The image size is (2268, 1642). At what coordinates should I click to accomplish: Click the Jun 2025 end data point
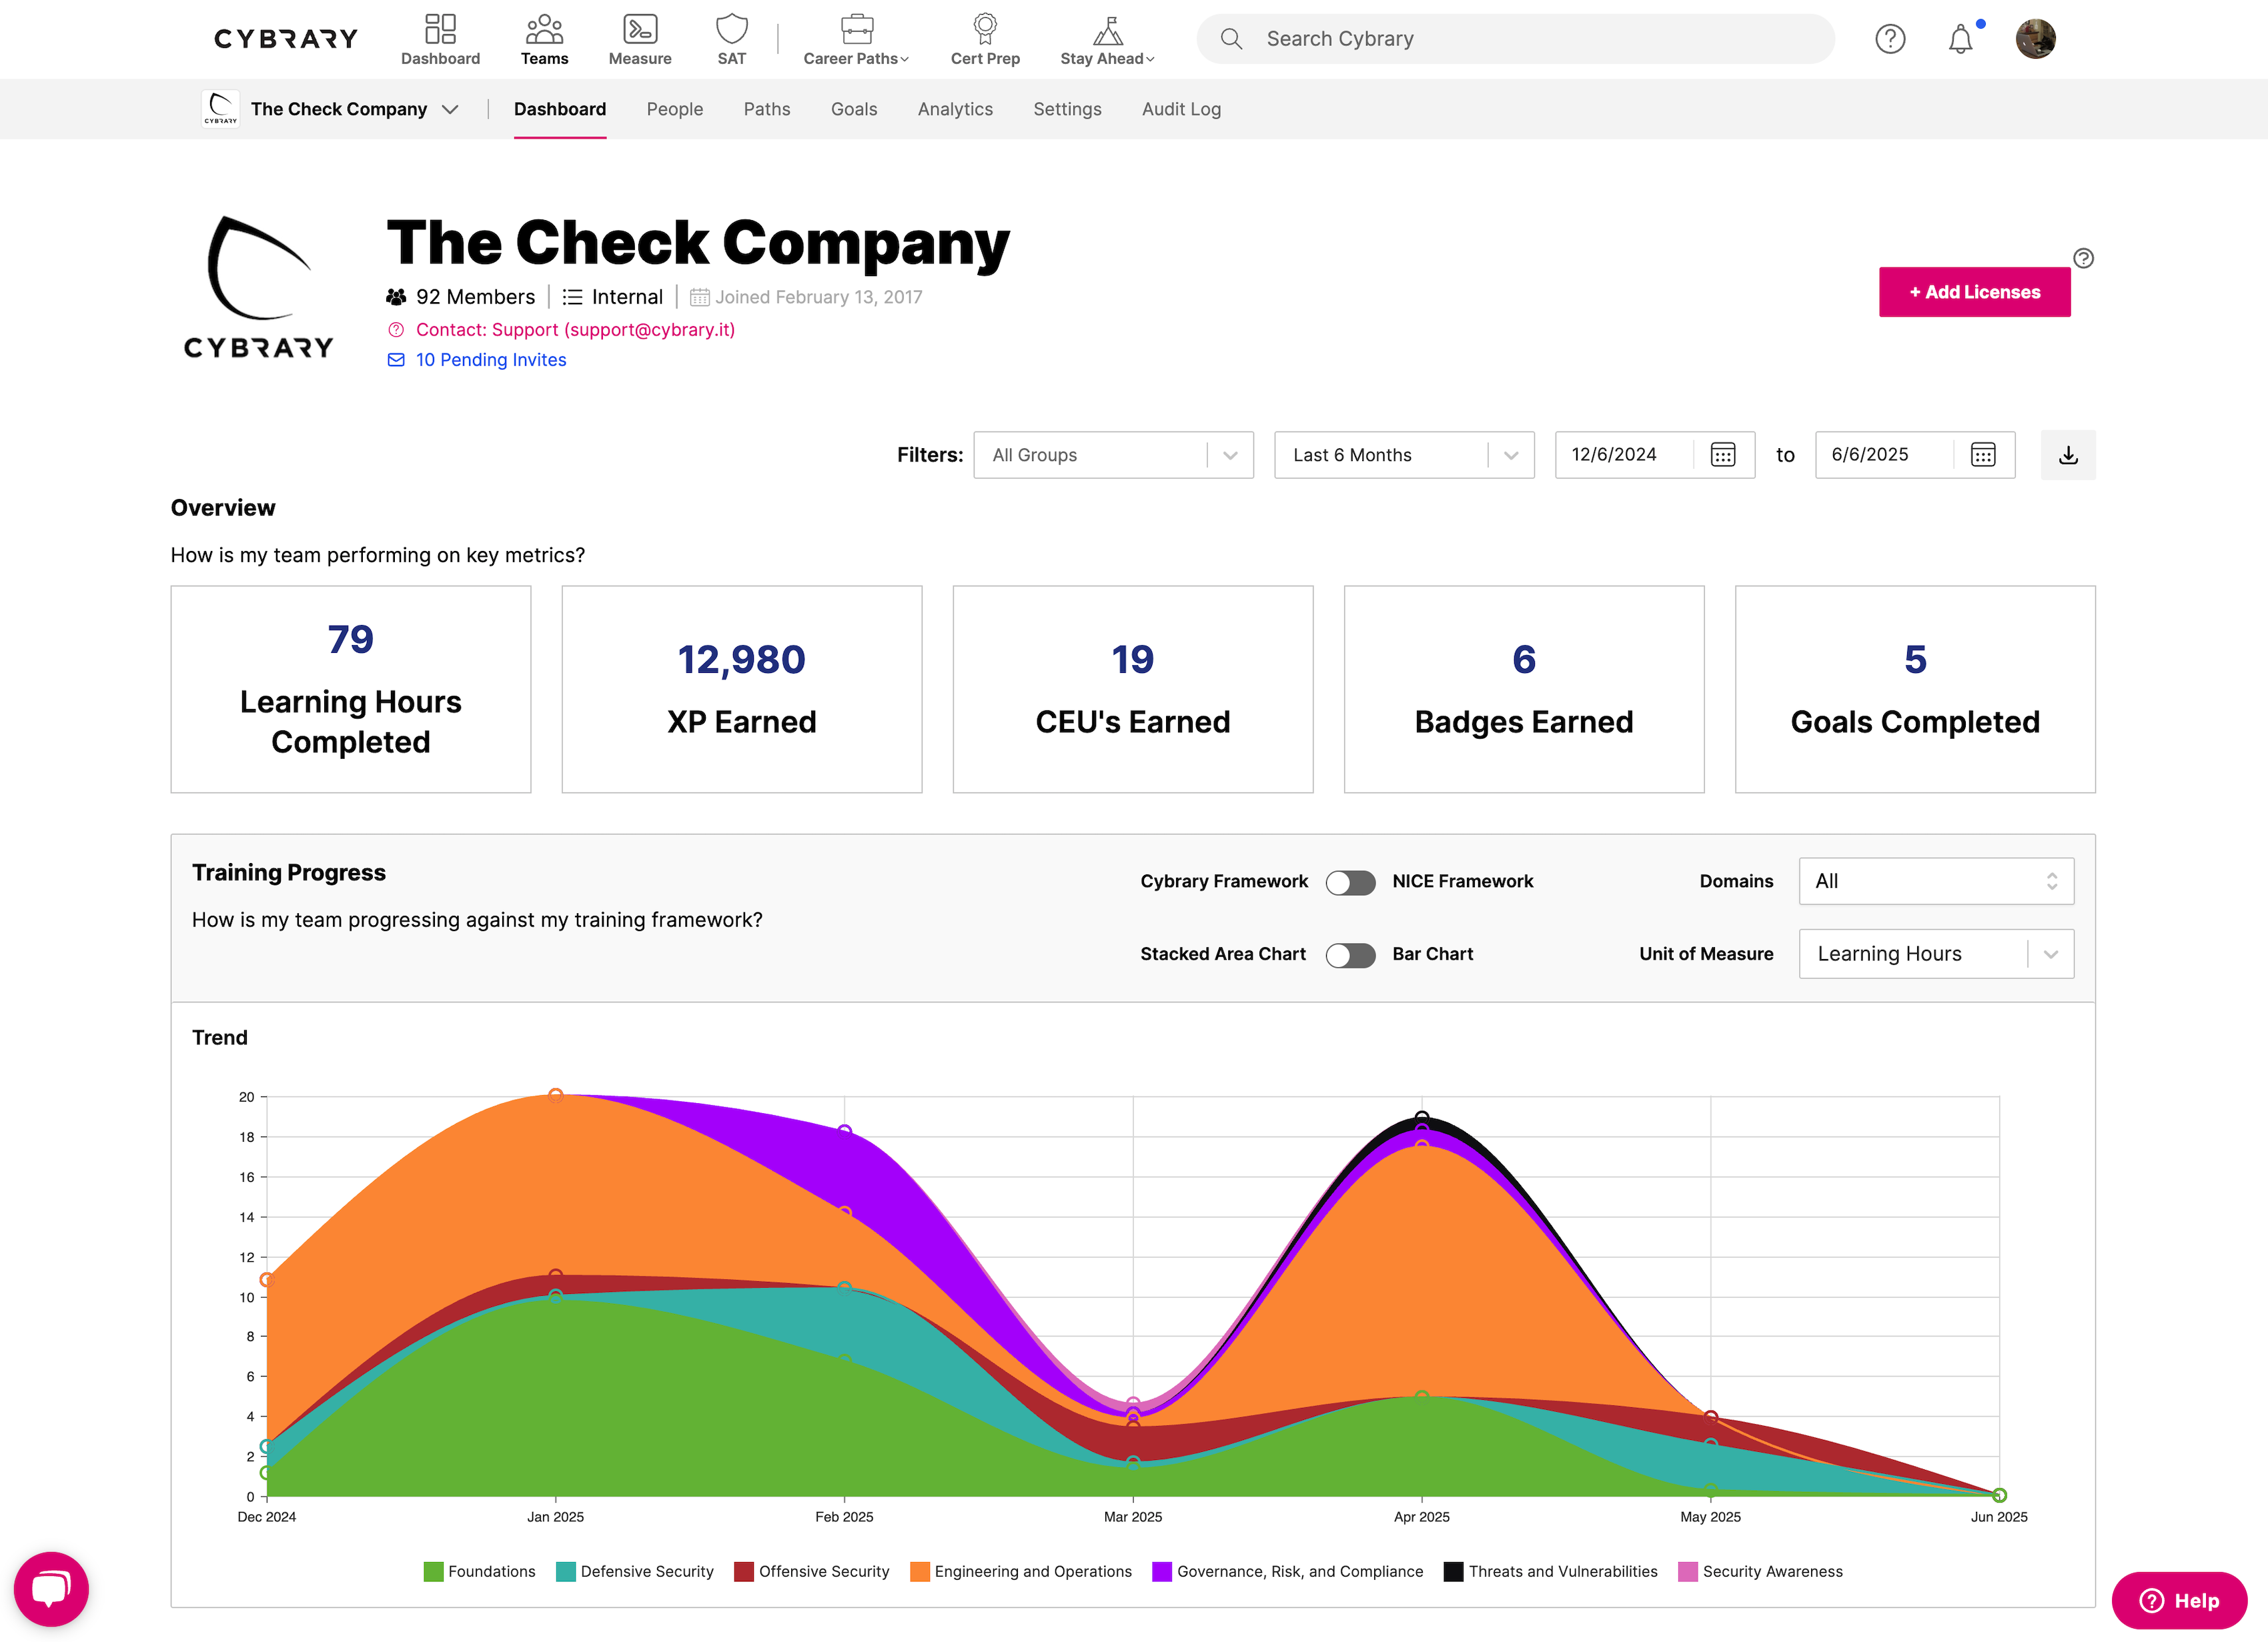point(1999,1496)
